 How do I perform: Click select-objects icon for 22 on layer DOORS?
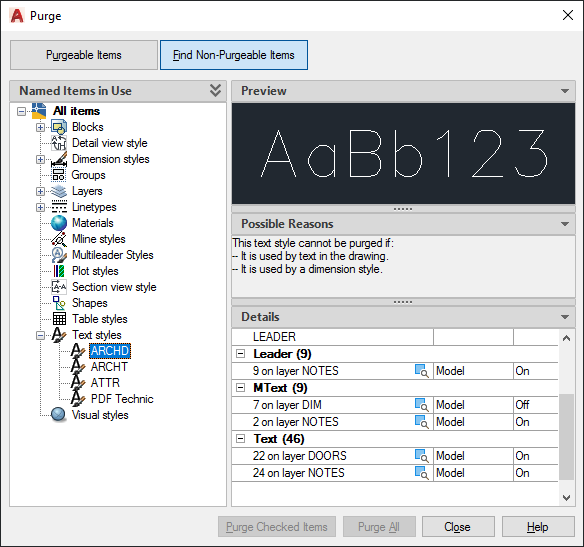[422, 456]
